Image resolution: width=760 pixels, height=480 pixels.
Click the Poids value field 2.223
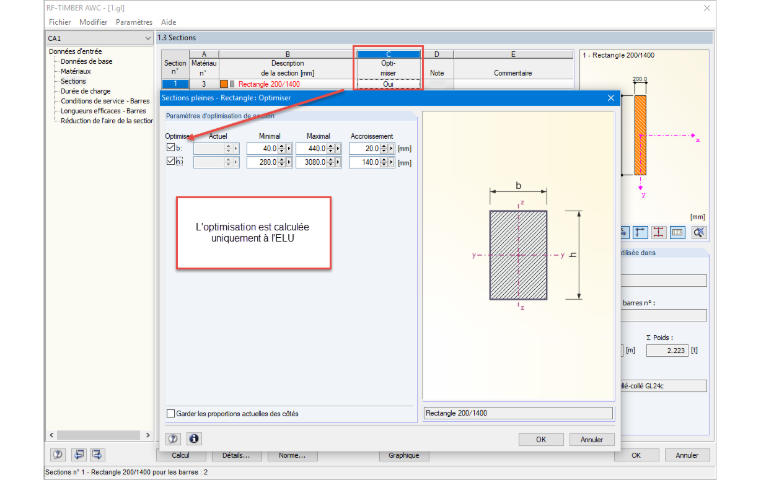(667, 351)
